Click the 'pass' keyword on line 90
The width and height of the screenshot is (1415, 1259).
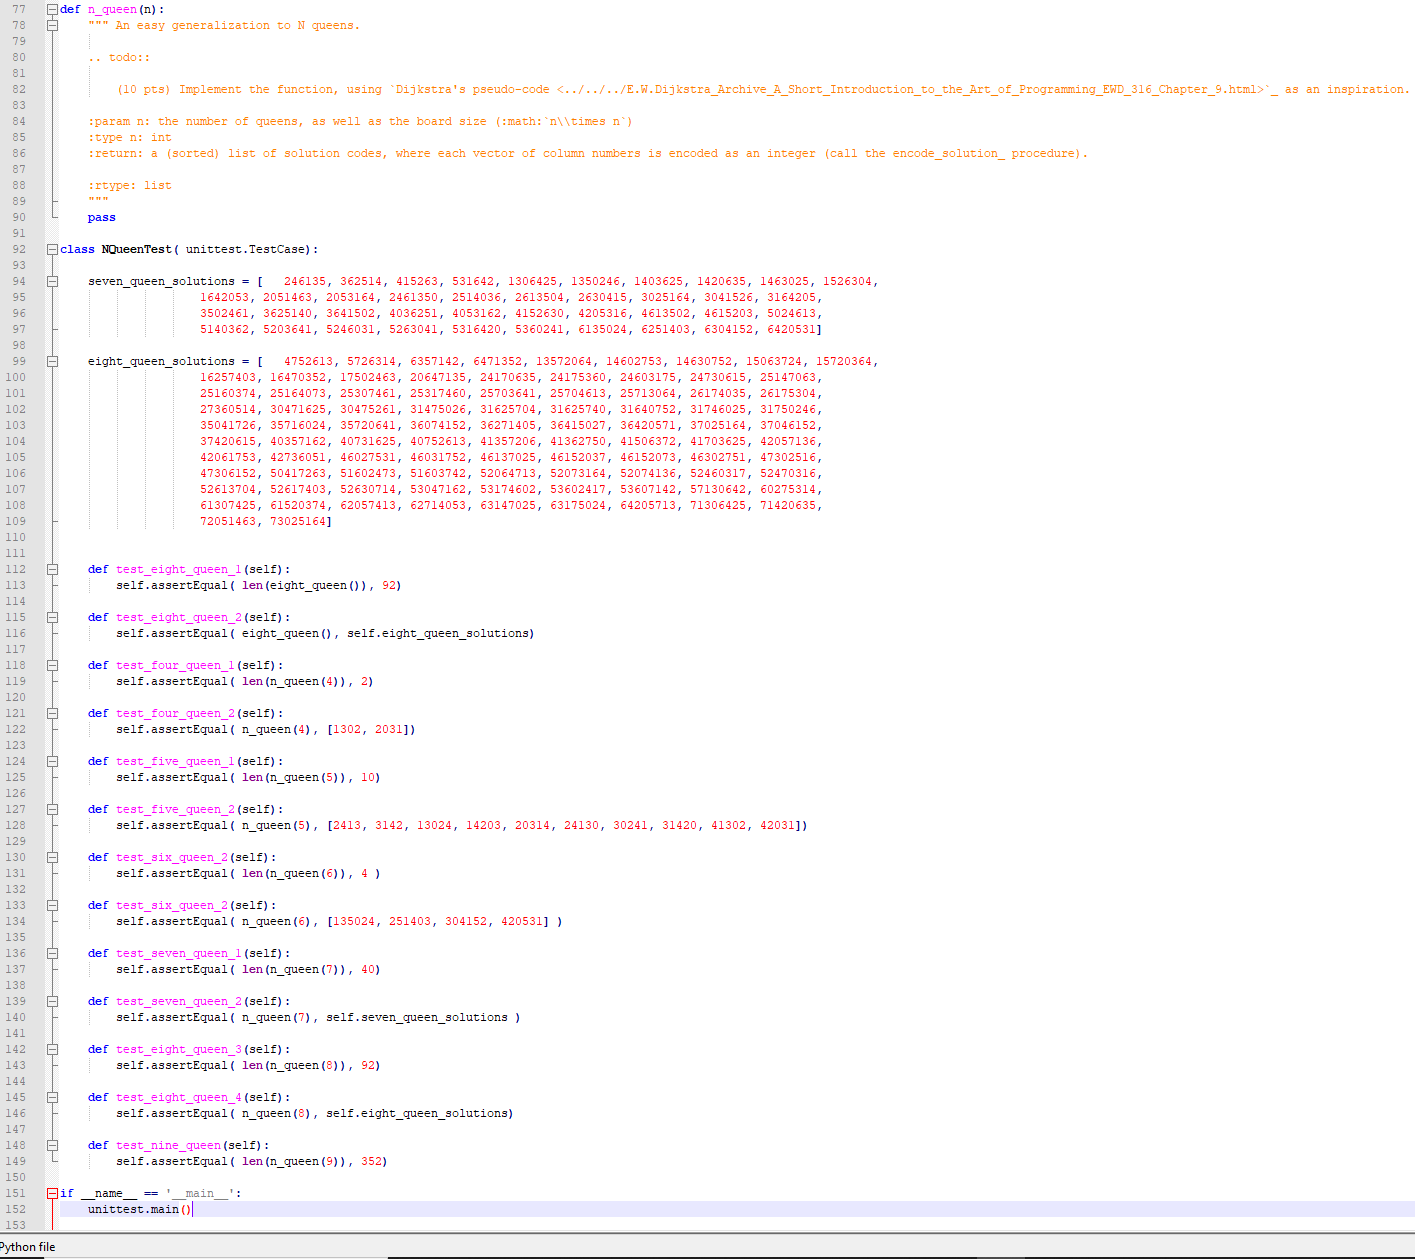(102, 217)
